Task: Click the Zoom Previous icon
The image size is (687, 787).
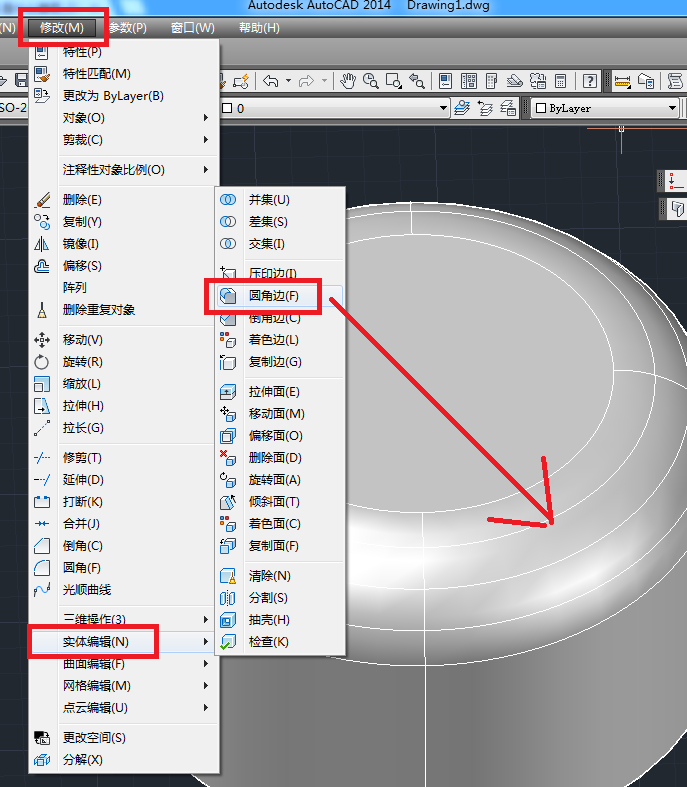Action: (417, 81)
